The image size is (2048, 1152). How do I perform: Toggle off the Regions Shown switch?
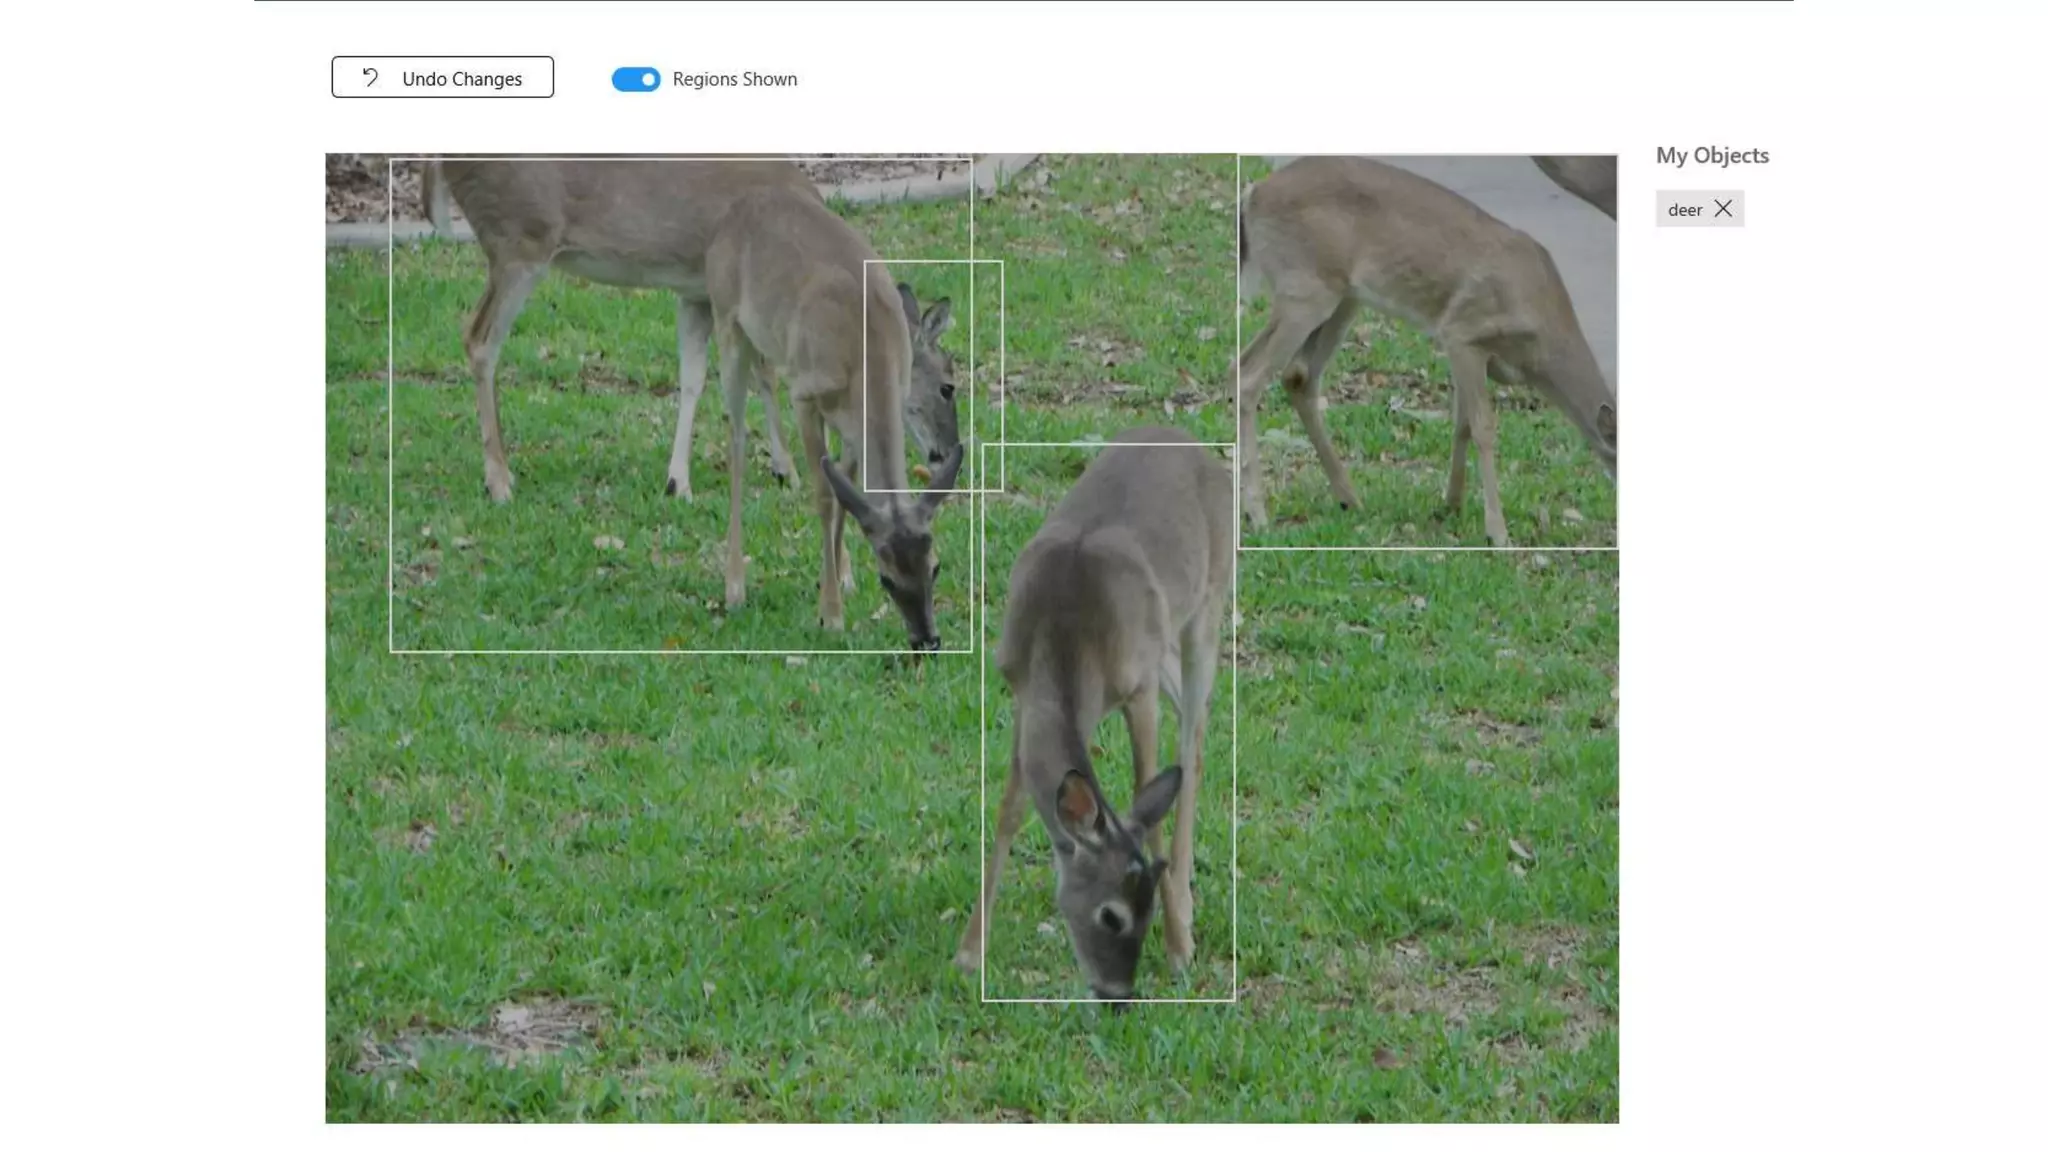636,79
